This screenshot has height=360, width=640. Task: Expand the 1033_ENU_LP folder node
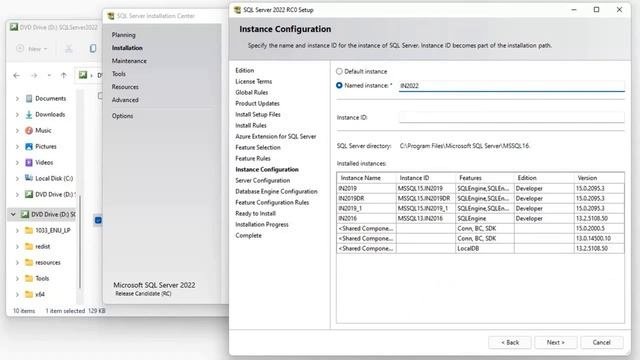tap(17, 231)
